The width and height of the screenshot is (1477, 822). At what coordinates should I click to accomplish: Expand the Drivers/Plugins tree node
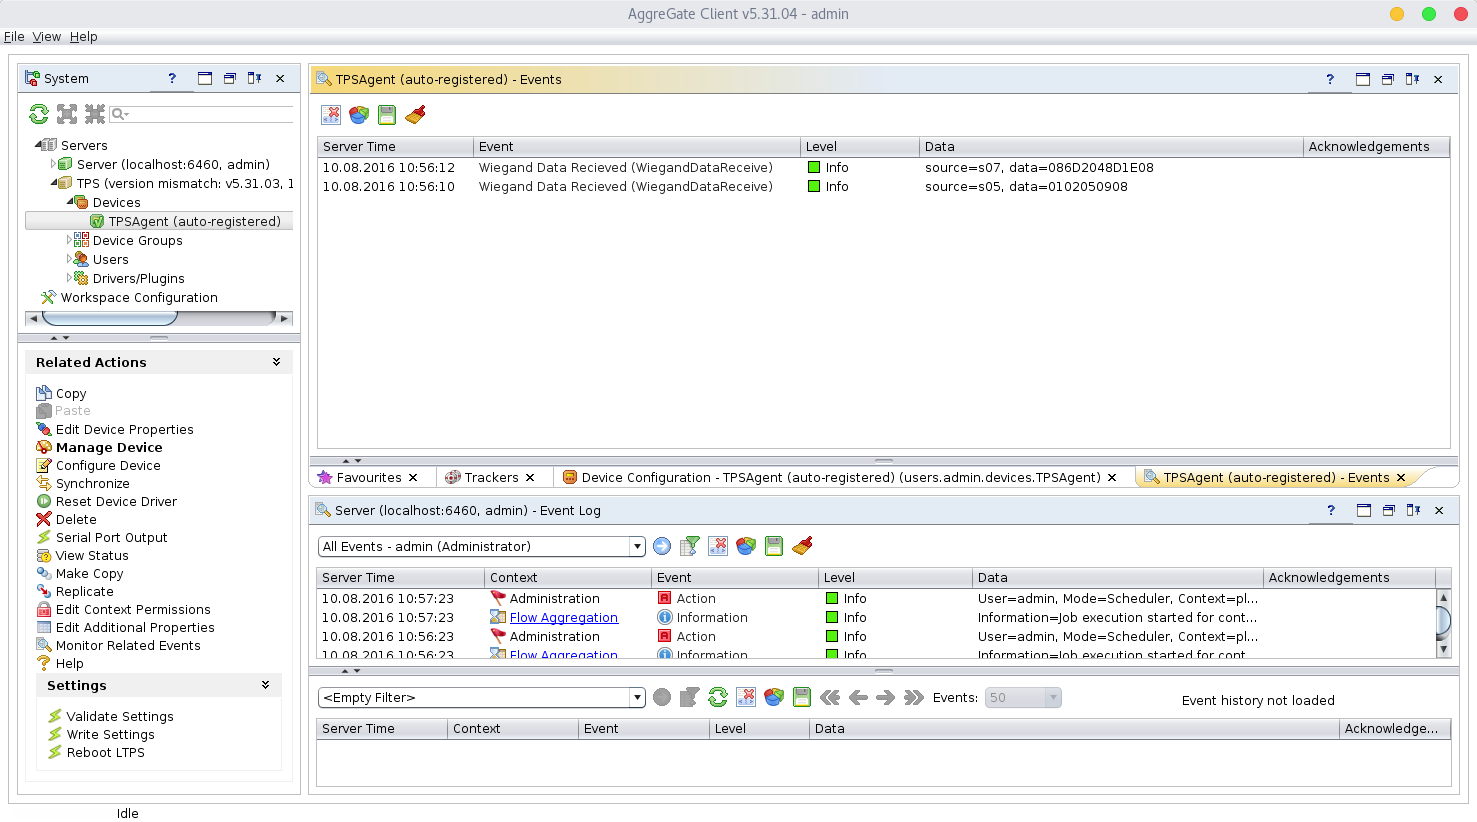[x=69, y=278]
